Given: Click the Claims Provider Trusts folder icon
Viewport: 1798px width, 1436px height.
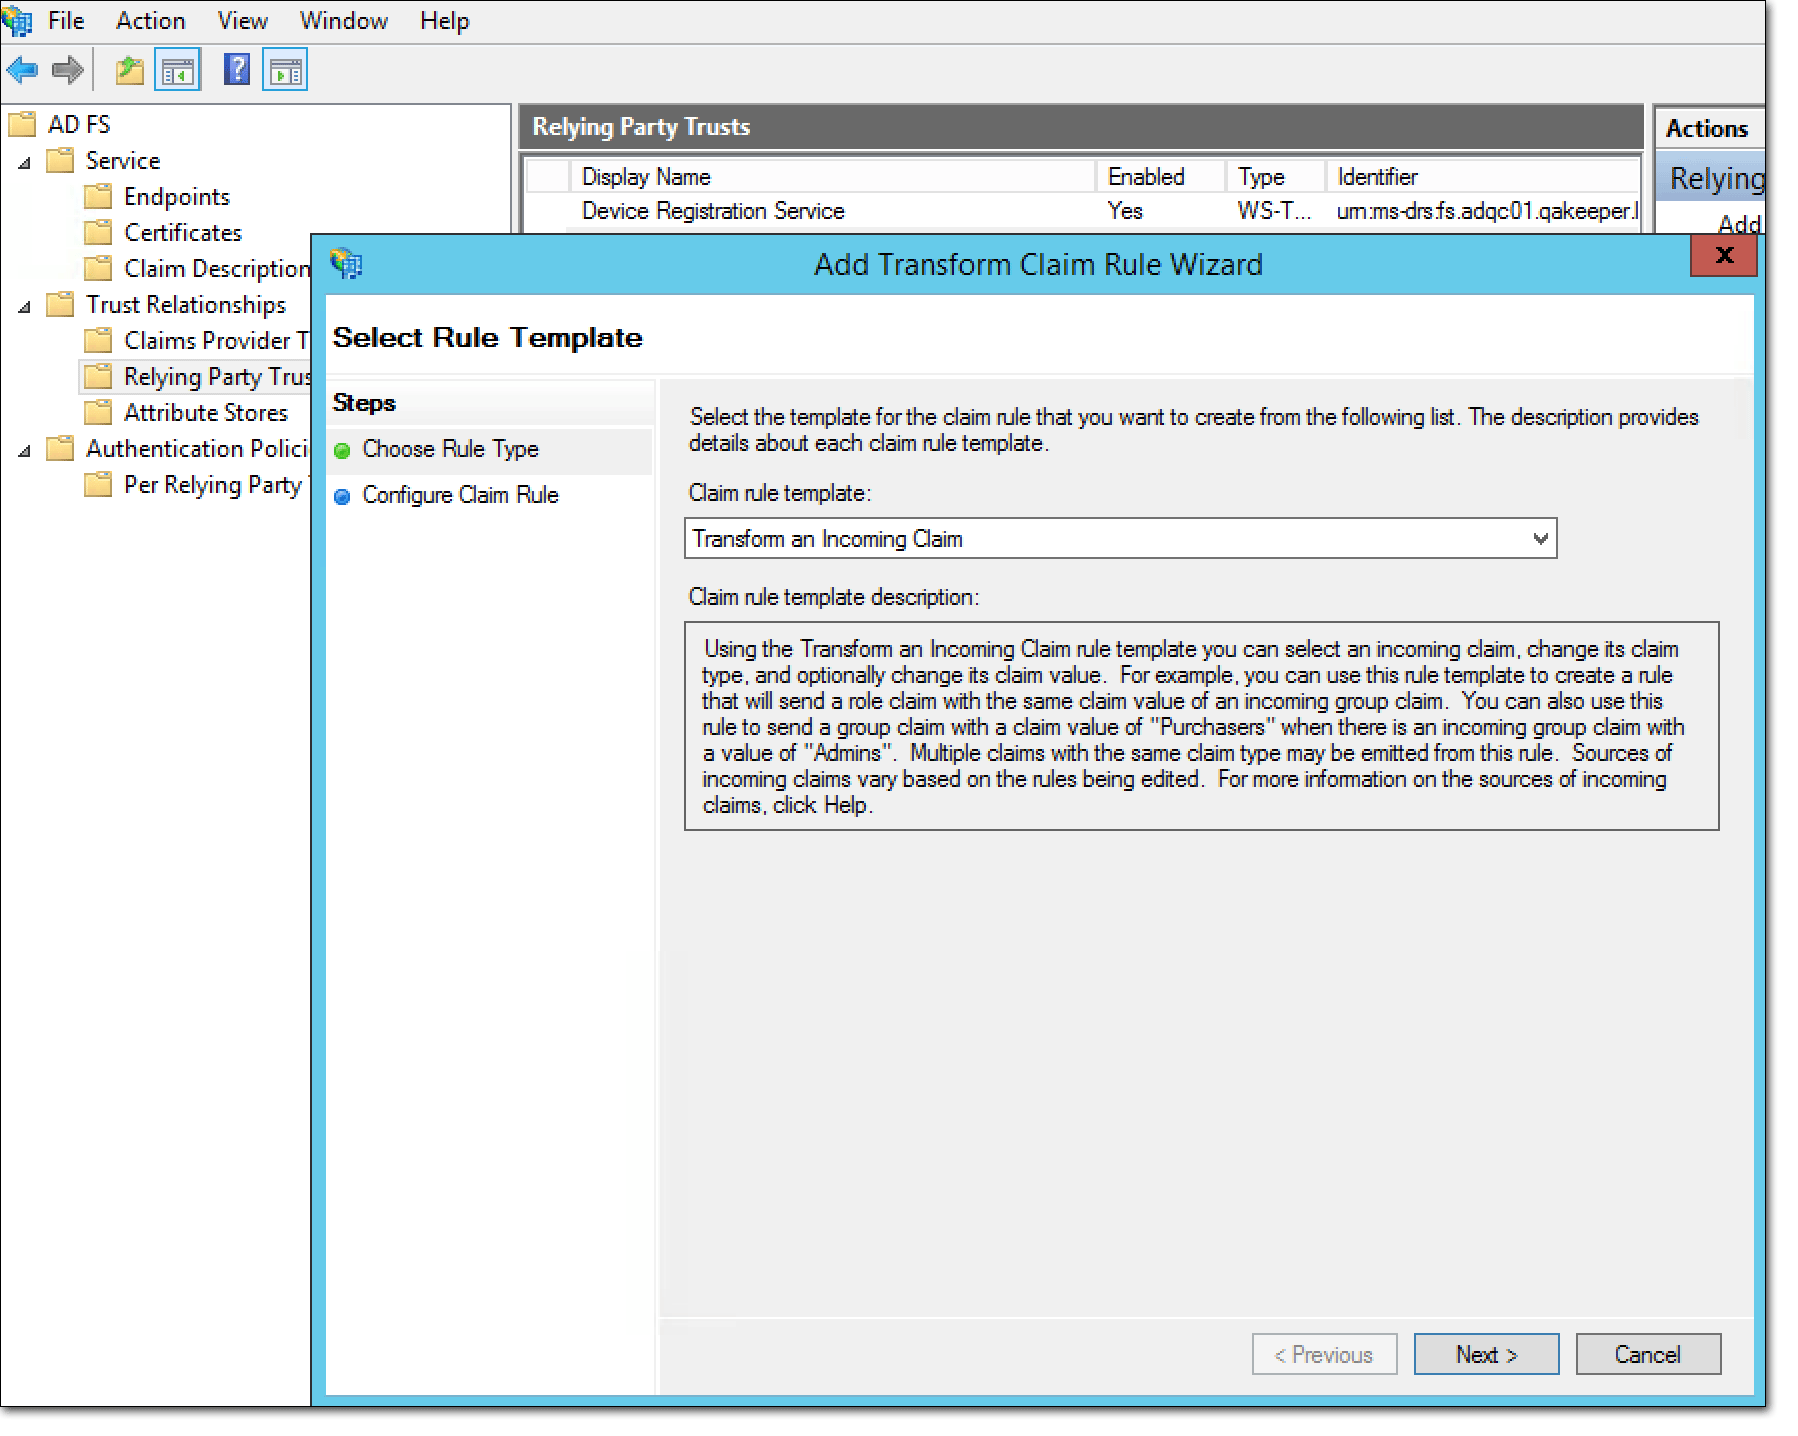Looking at the screenshot, I should coord(99,340).
